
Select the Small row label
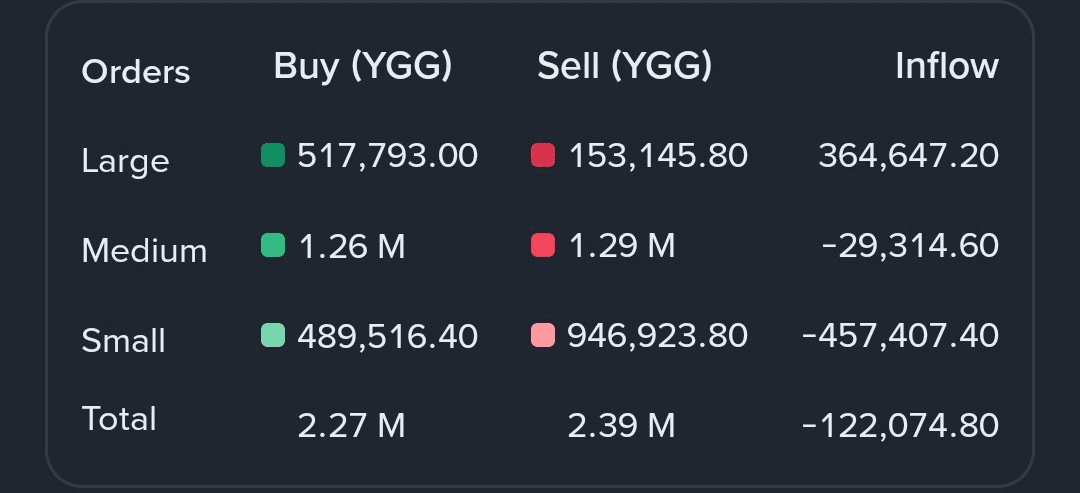pyautogui.click(x=123, y=341)
